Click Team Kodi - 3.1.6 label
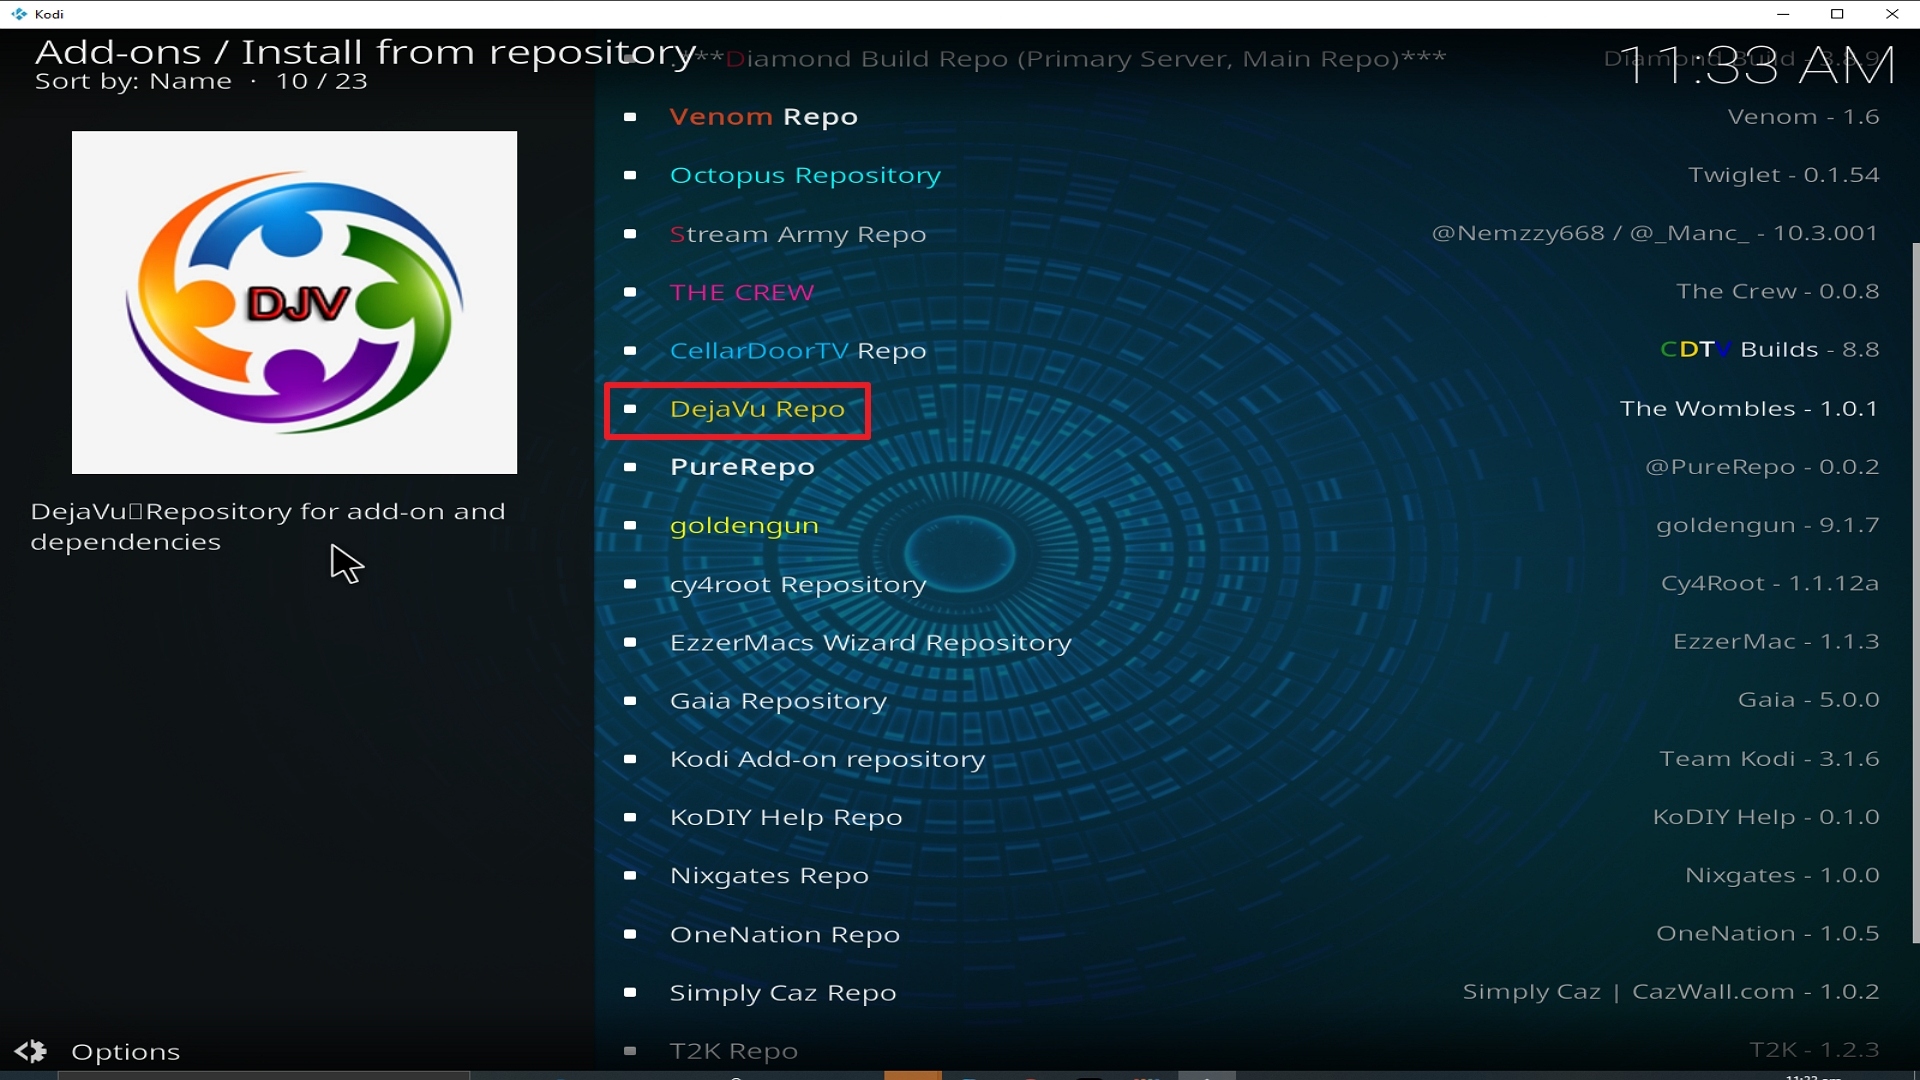Viewport: 1920px width, 1080px height. click(x=1770, y=759)
